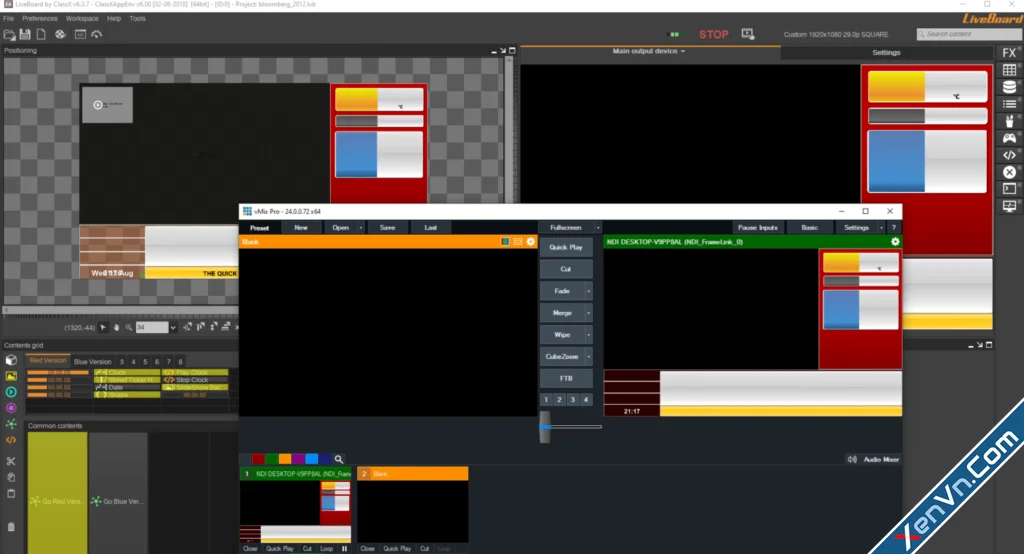Expand the vMix Settings dropdown arrow

point(881,227)
